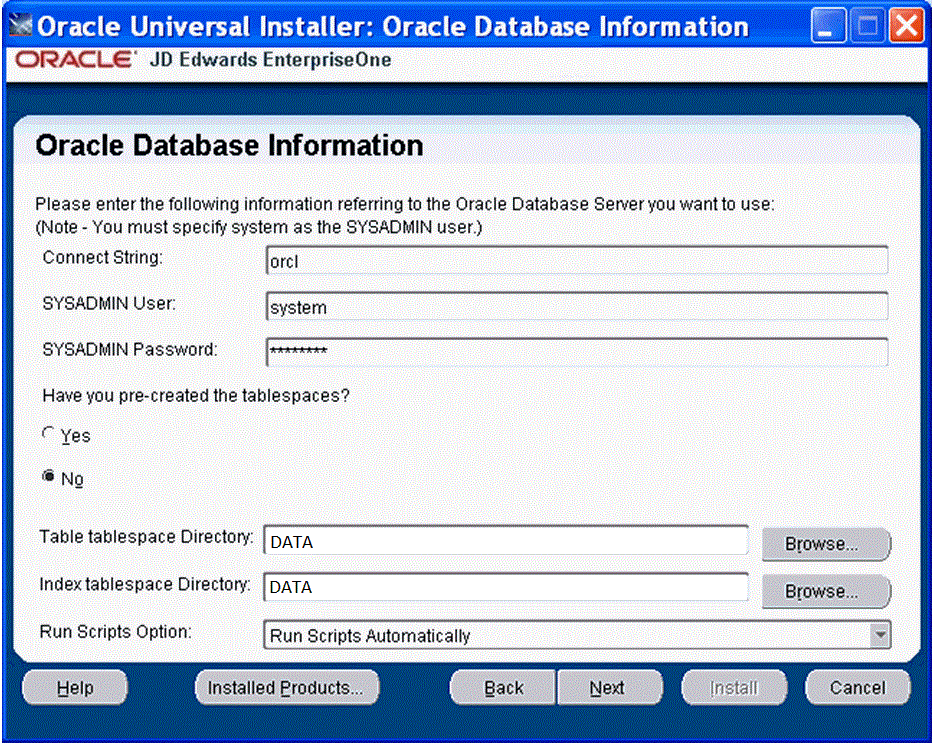Go Back to the previous installer step
The width and height of the screenshot is (933, 743).
click(503, 688)
